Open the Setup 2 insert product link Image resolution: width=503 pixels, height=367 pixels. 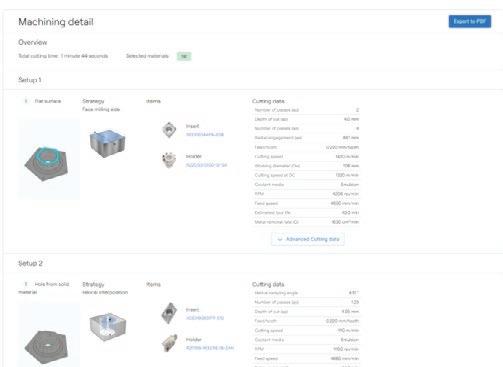pos(205,318)
